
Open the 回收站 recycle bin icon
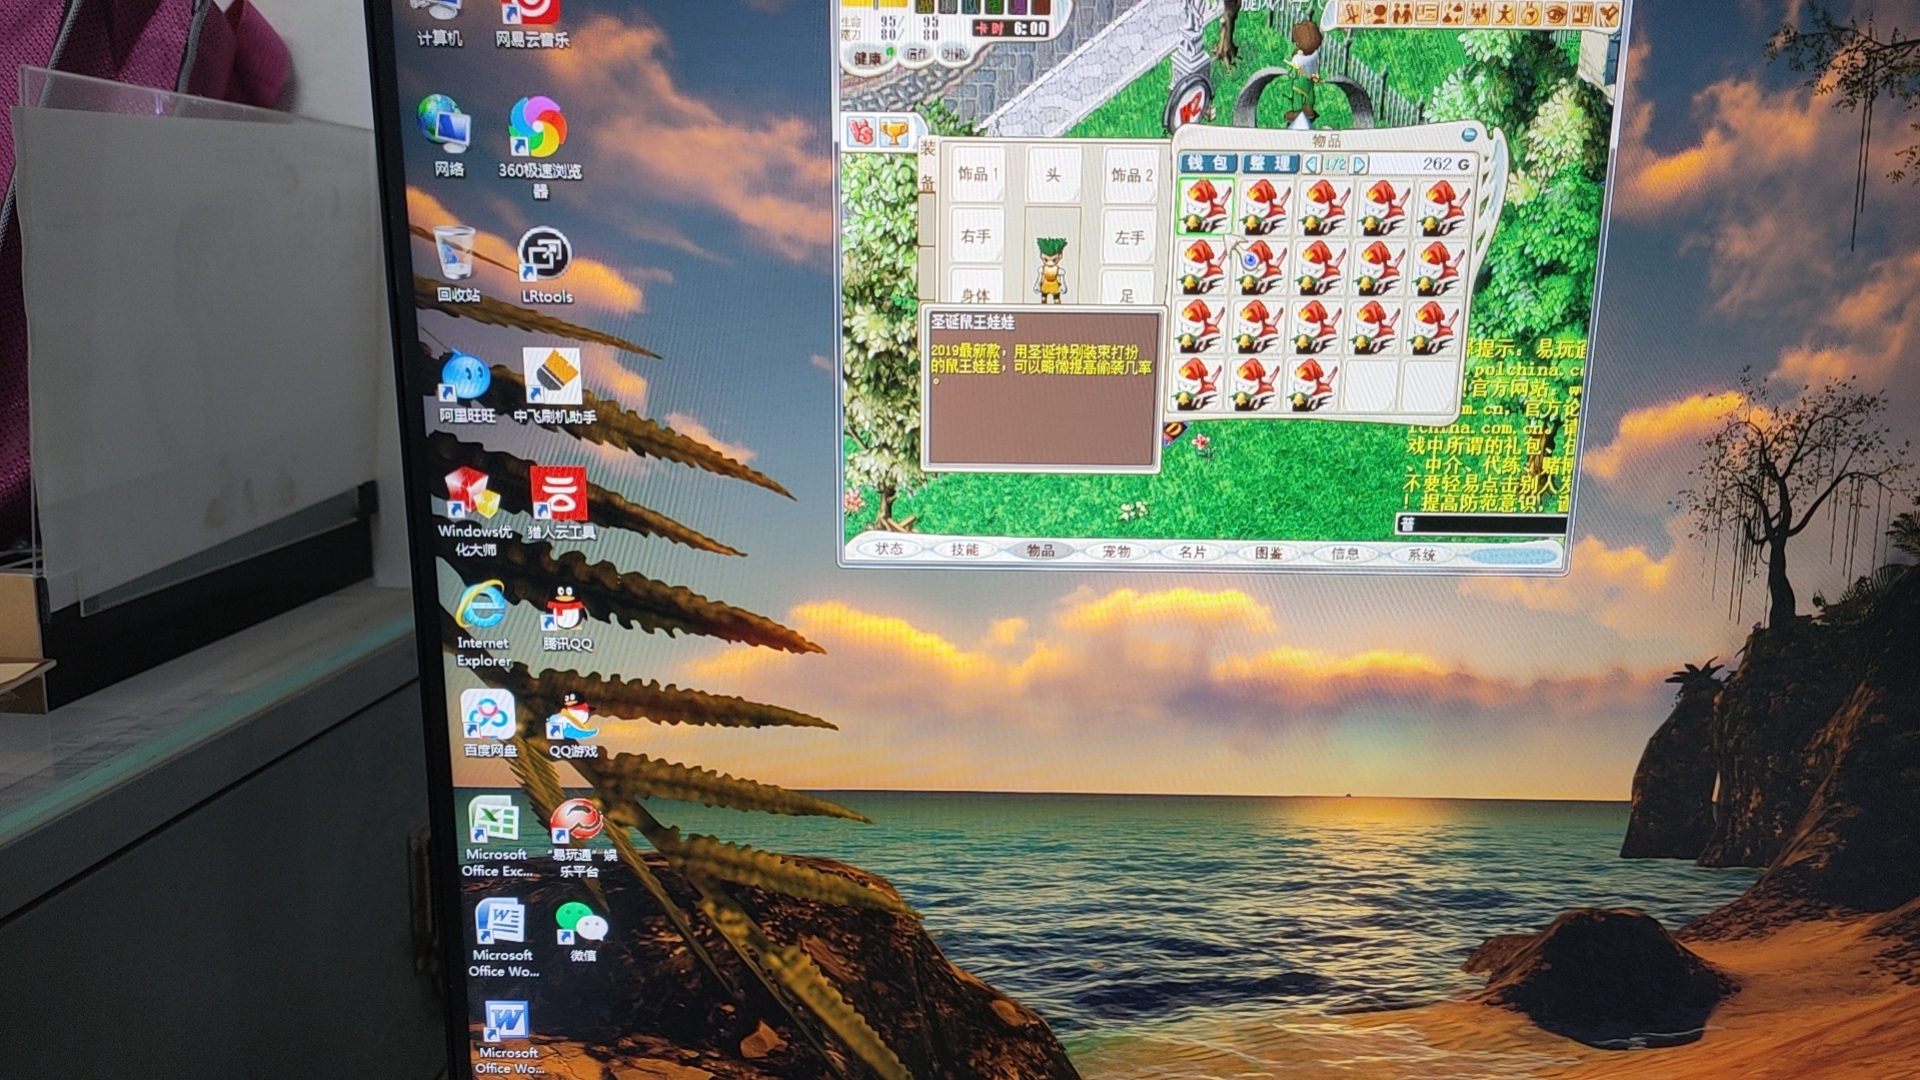tap(457, 264)
